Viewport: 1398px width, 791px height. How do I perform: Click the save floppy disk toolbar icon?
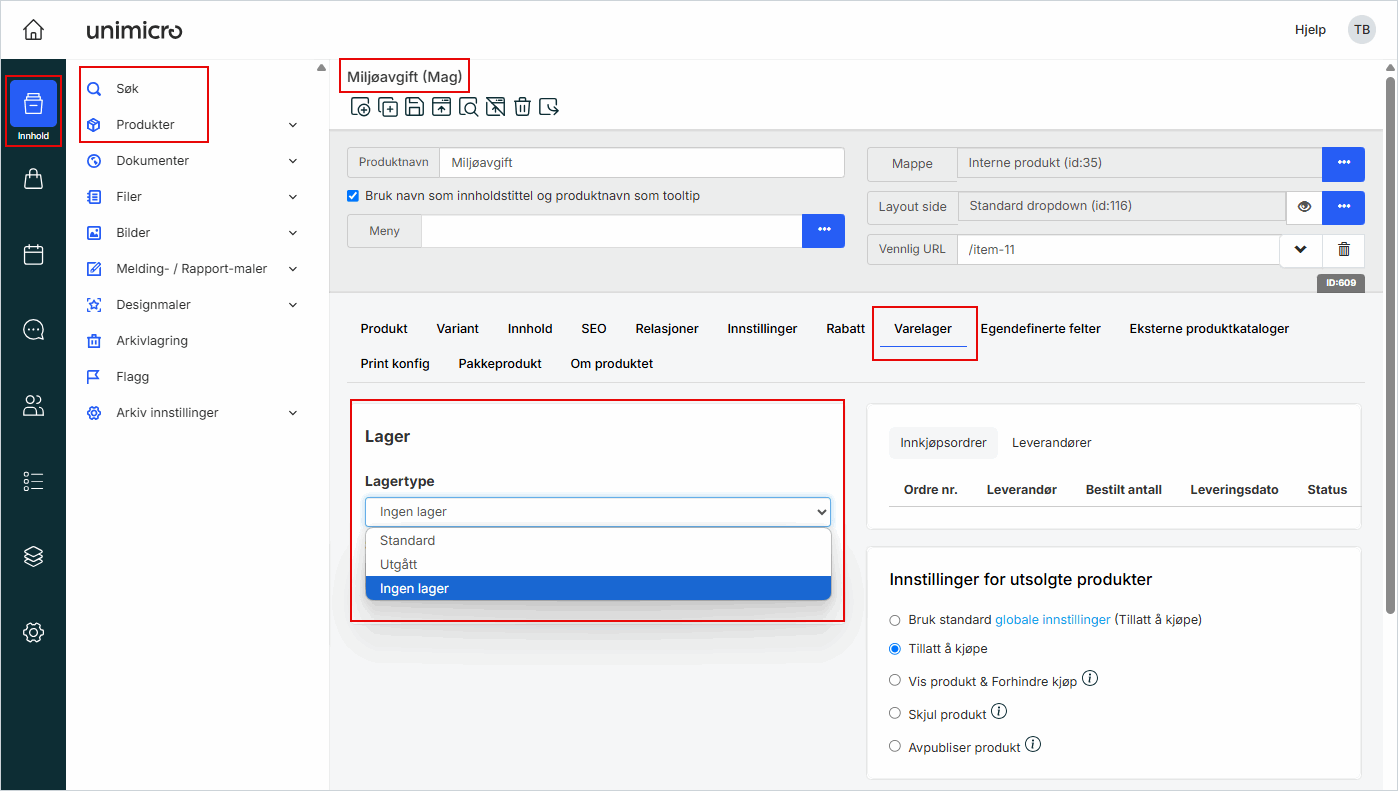click(414, 107)
